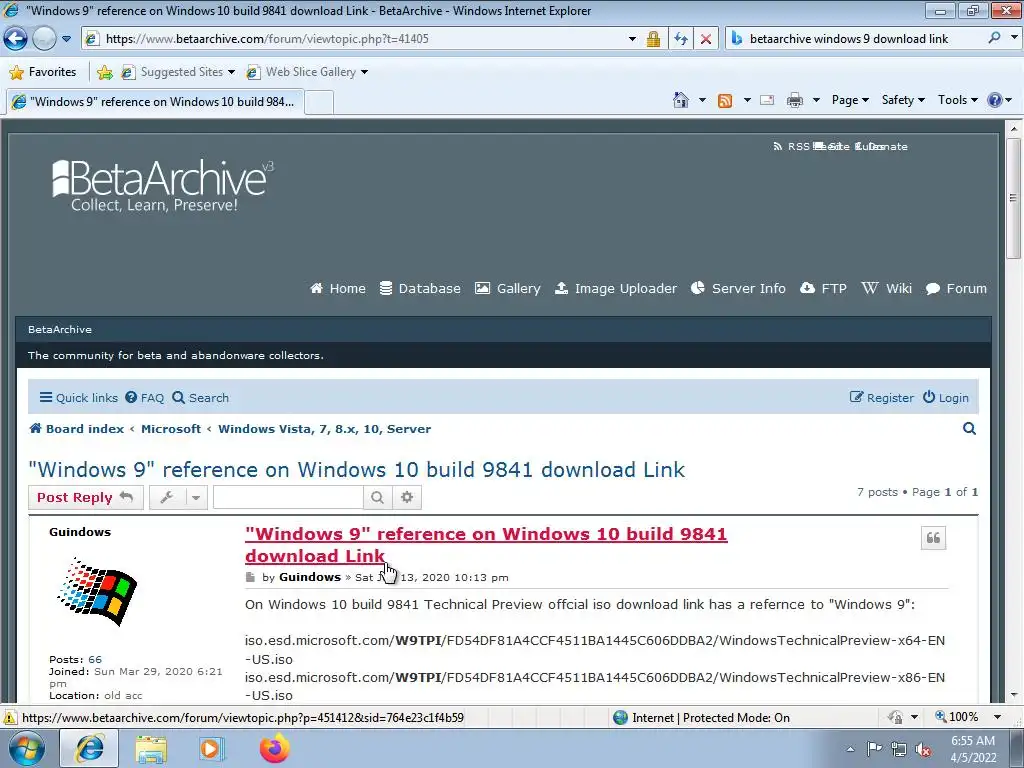This screenshot has width=1024, height=768.
Task: Go back with the browser Back arrow
Action: (15, 39)
